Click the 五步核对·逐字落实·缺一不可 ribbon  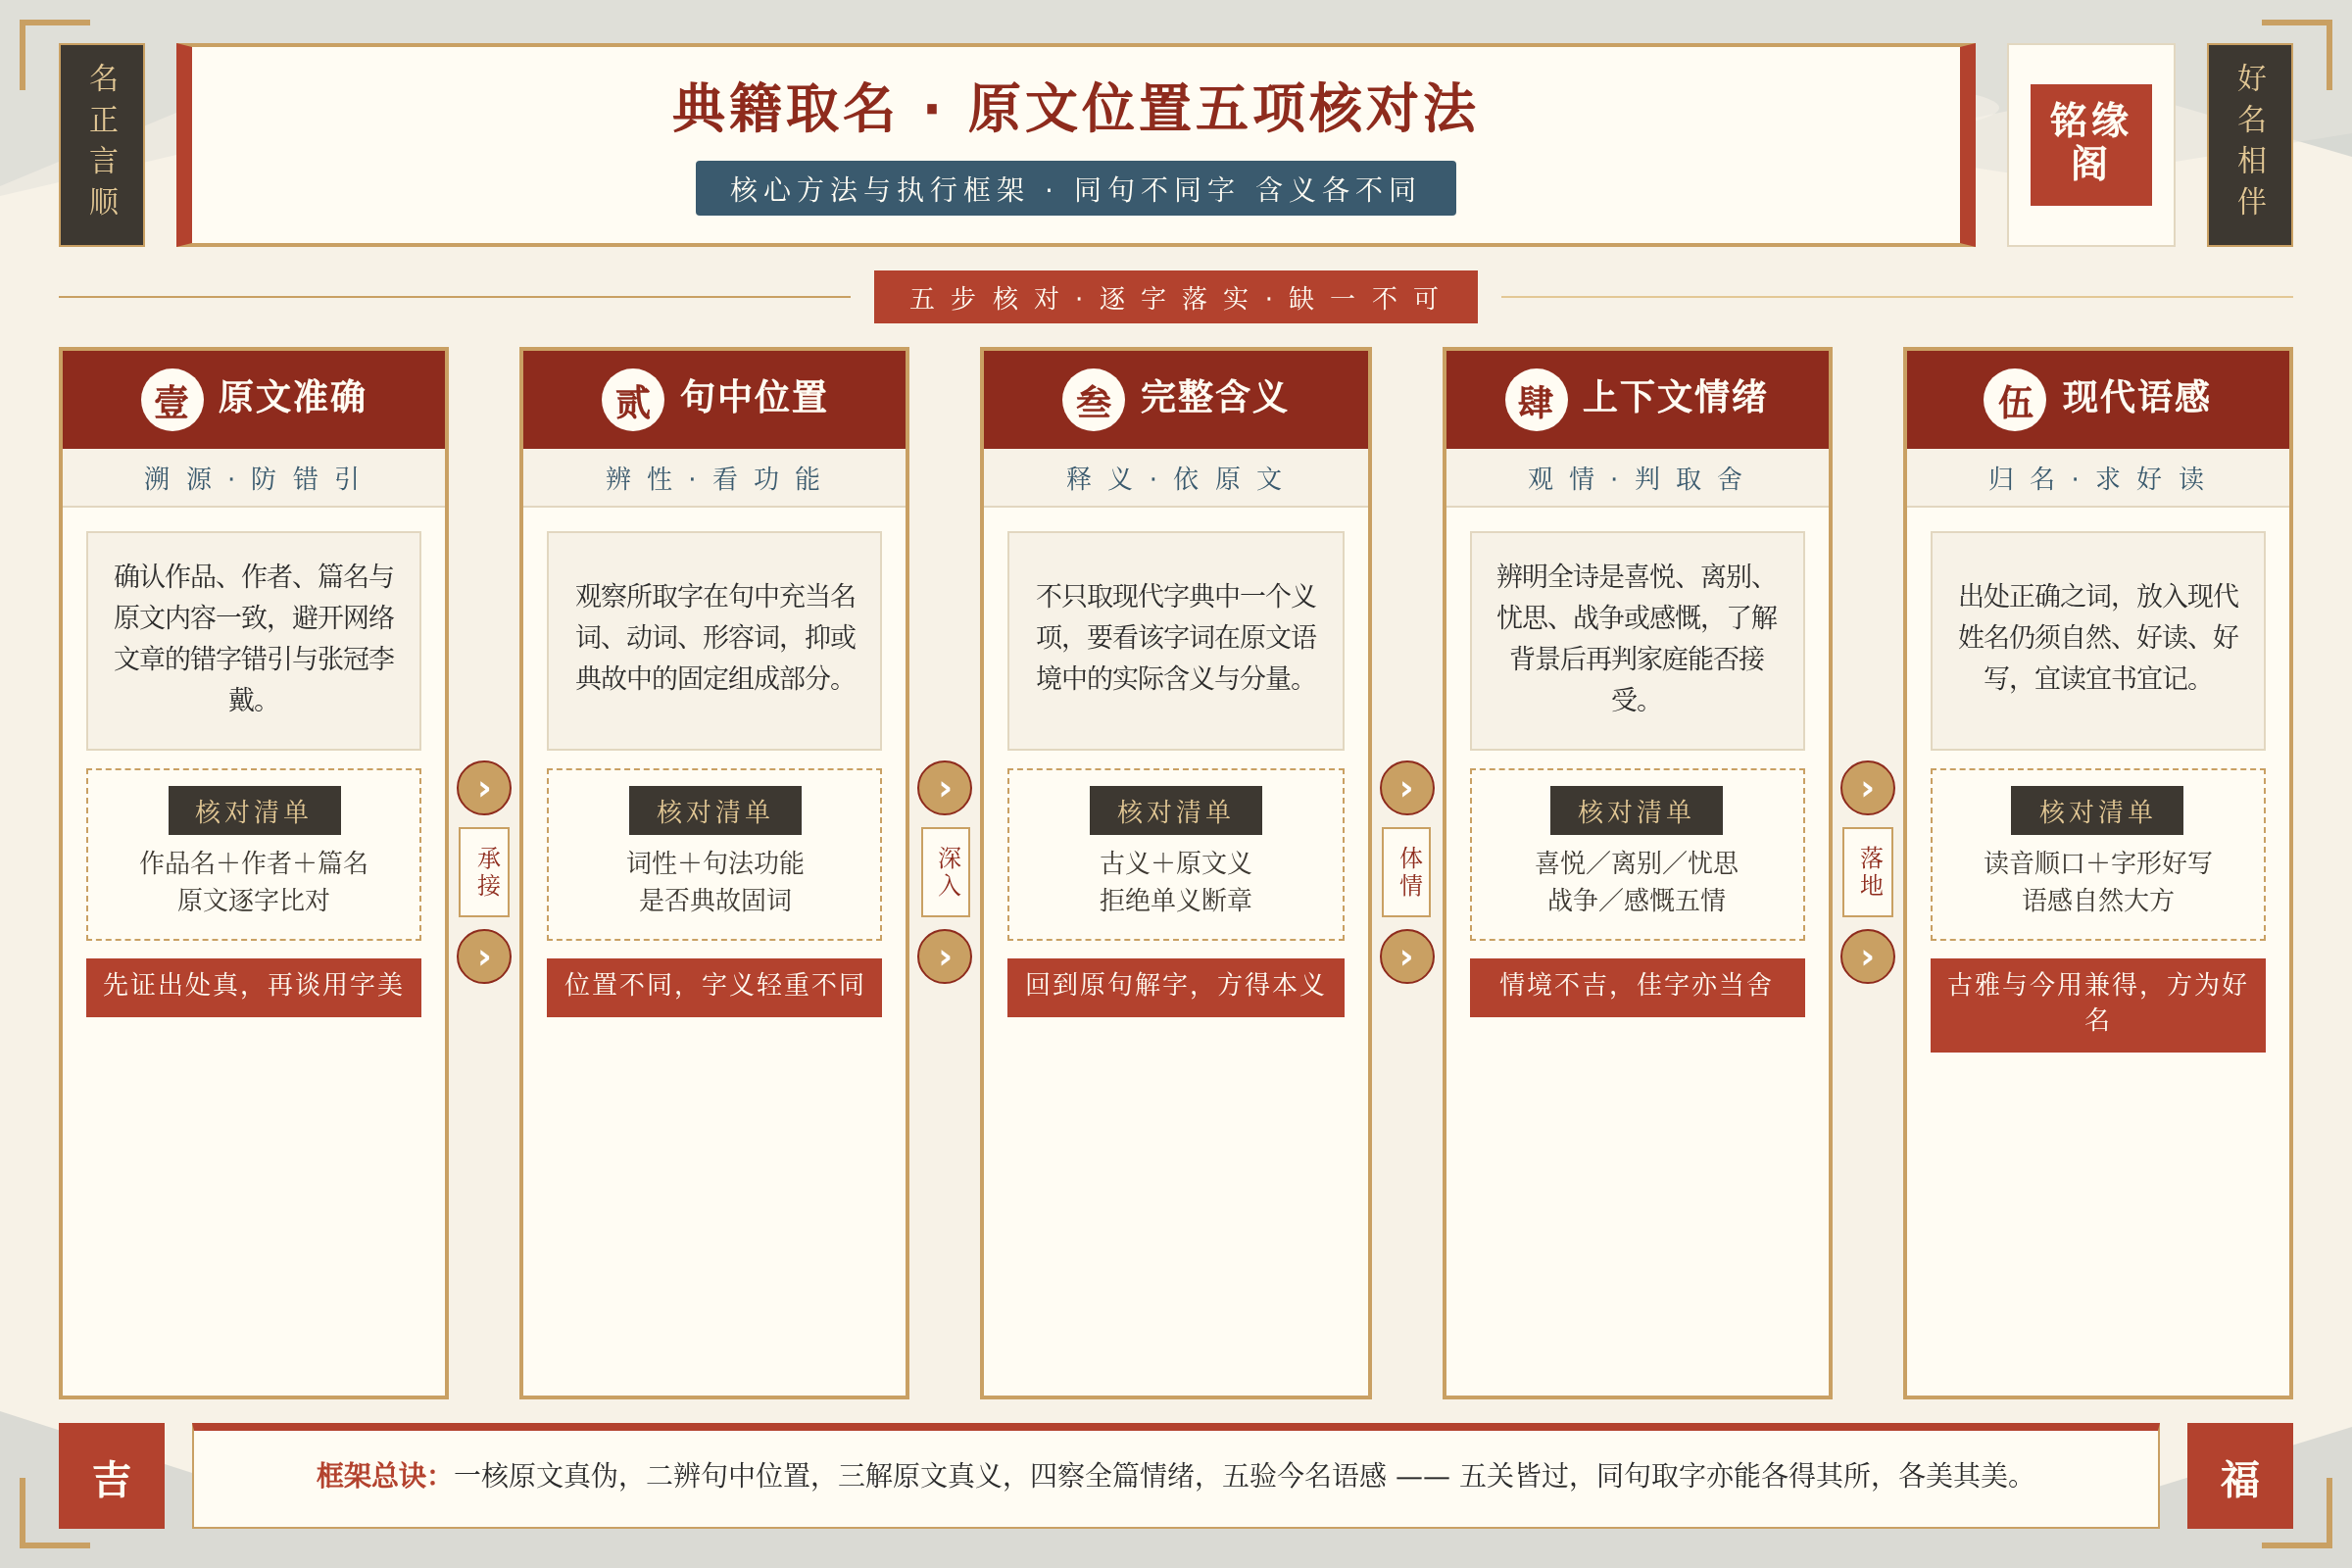pyautogui.click(x=1176, y=297)
